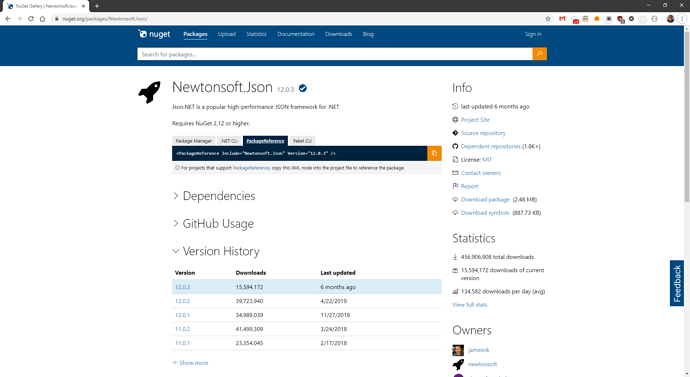Click Download symbols link
690x377 pixels.
[485, 212]
